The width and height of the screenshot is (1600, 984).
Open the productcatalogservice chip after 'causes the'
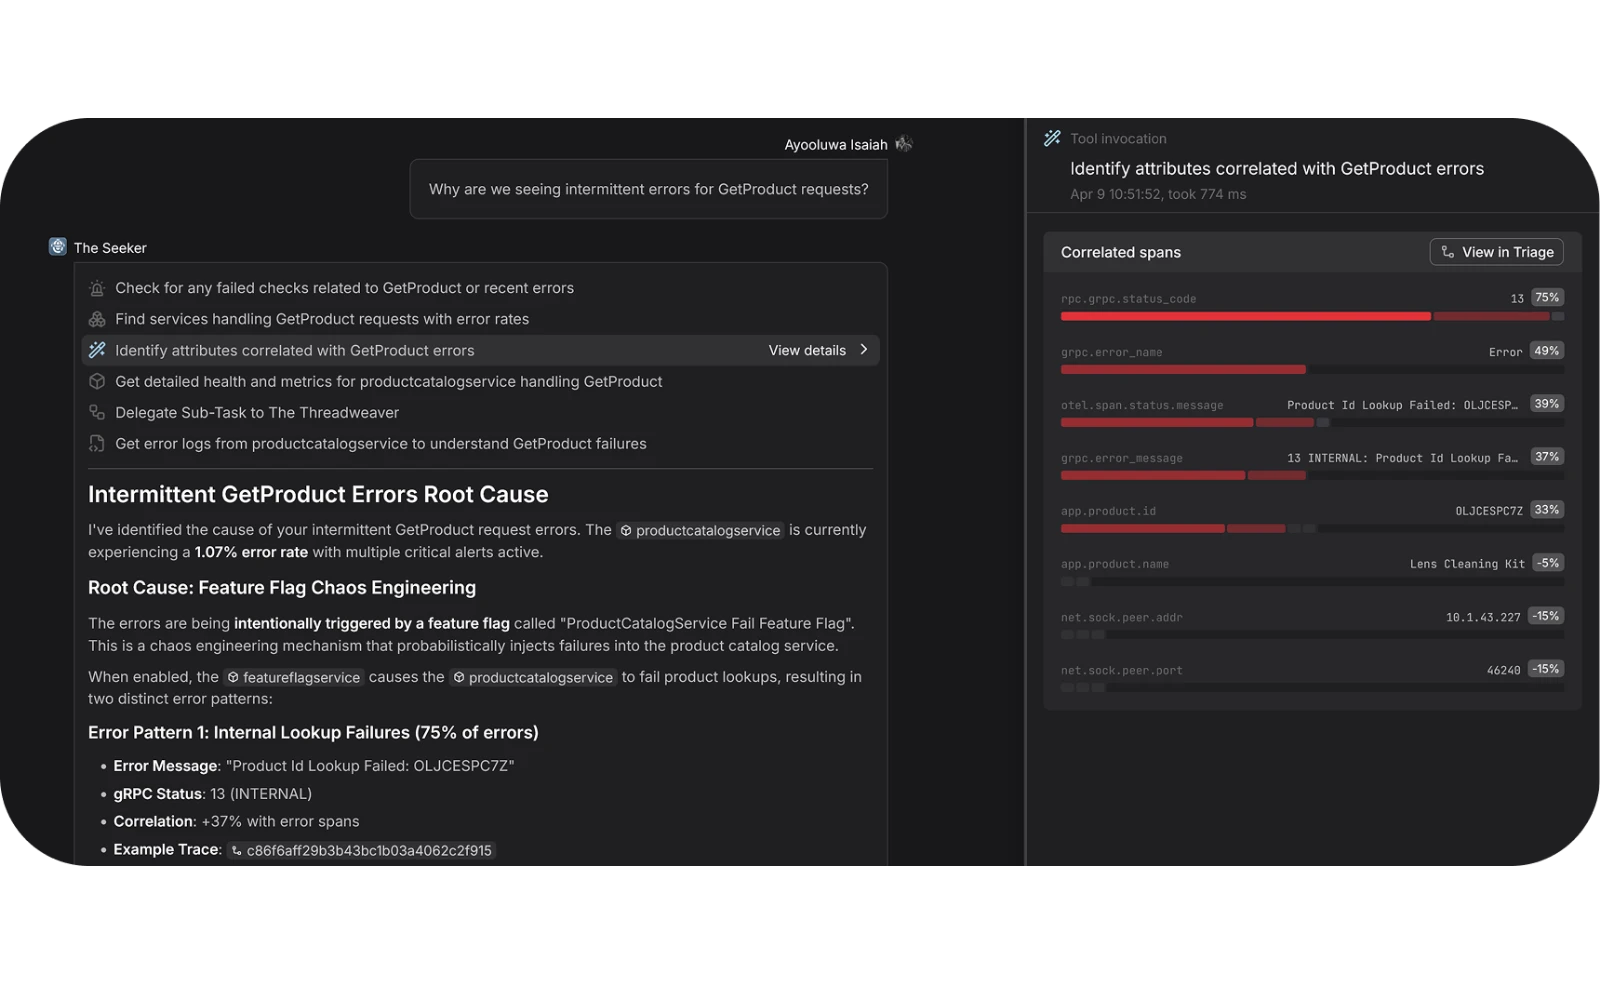pos(533,677)
